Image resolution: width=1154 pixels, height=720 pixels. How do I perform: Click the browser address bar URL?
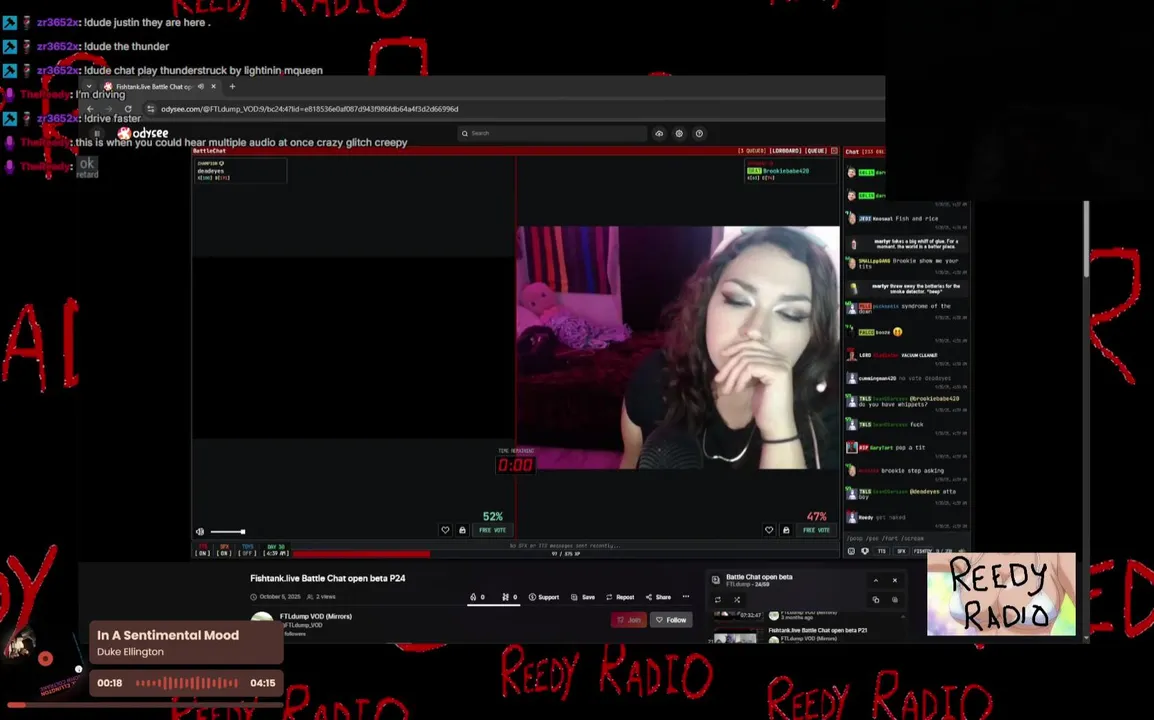310,109
